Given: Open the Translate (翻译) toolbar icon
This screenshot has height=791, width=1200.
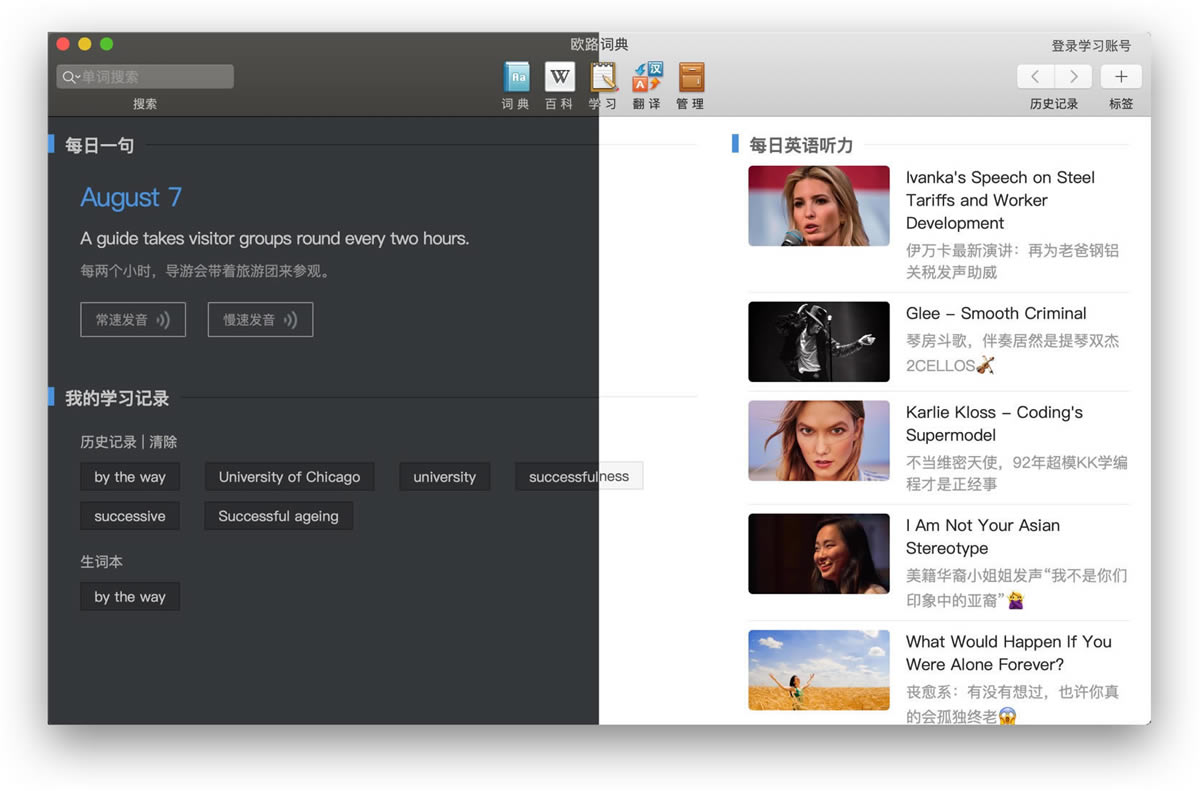Looking at the screenshot, I should (647, 77).
